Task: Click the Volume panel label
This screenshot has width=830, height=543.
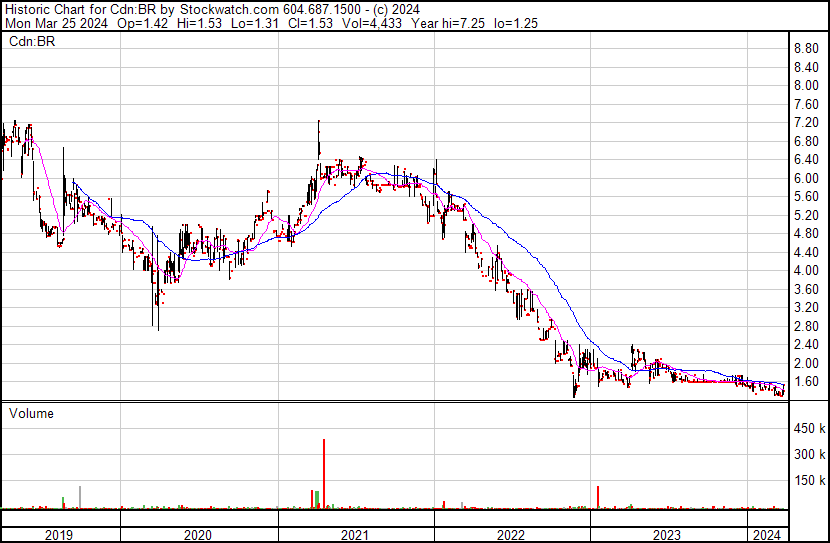Action: tap(31, 413)
